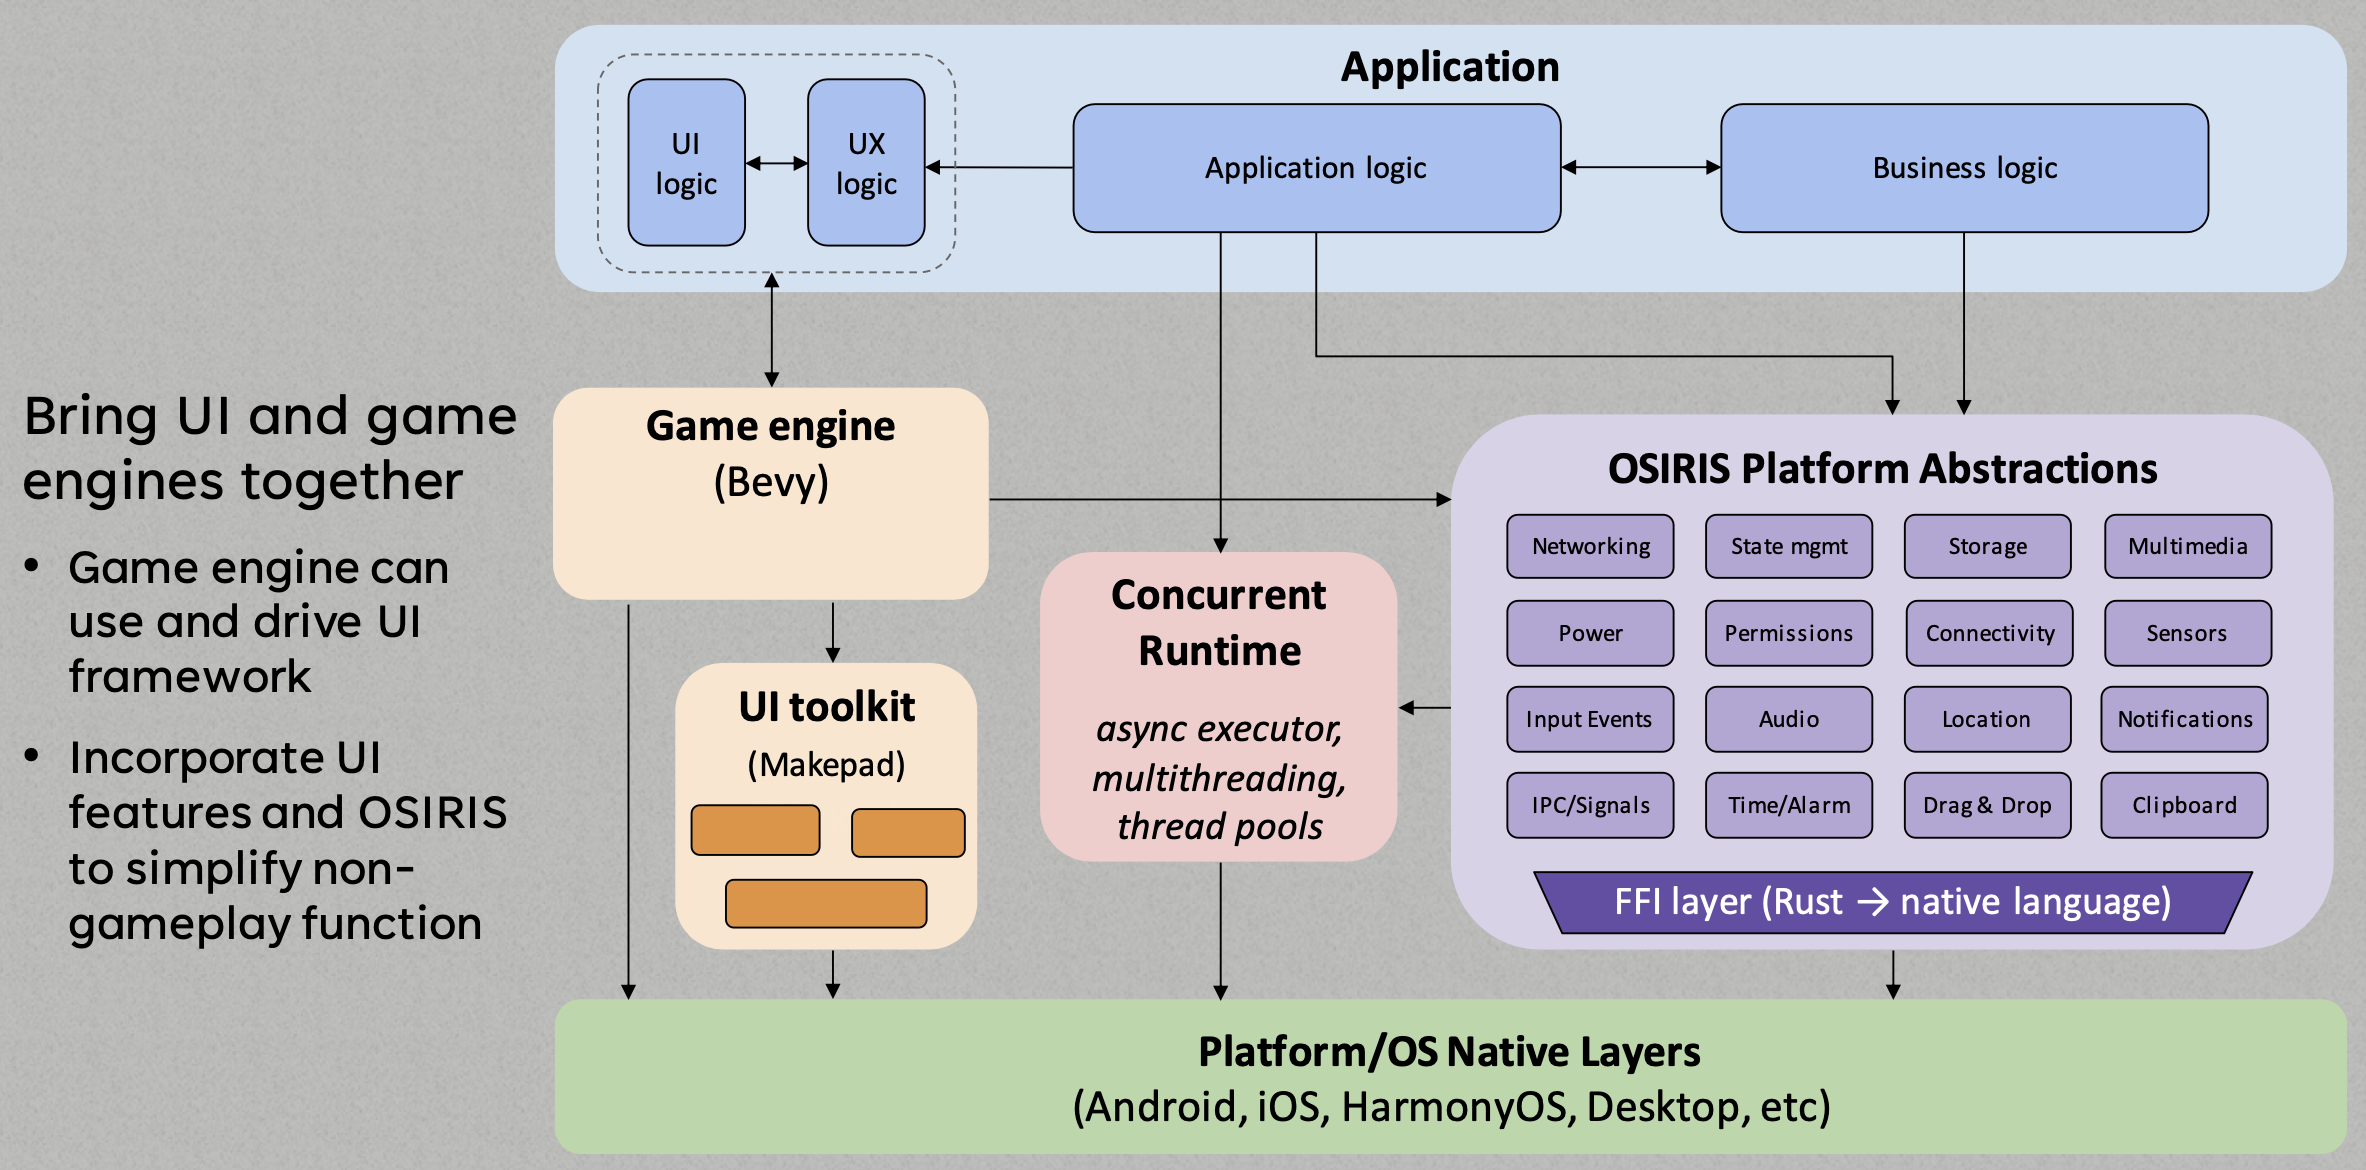Click the Permissions box
The height and width of the screenshot is (1170, 2366).
[x=1788, y=633]
